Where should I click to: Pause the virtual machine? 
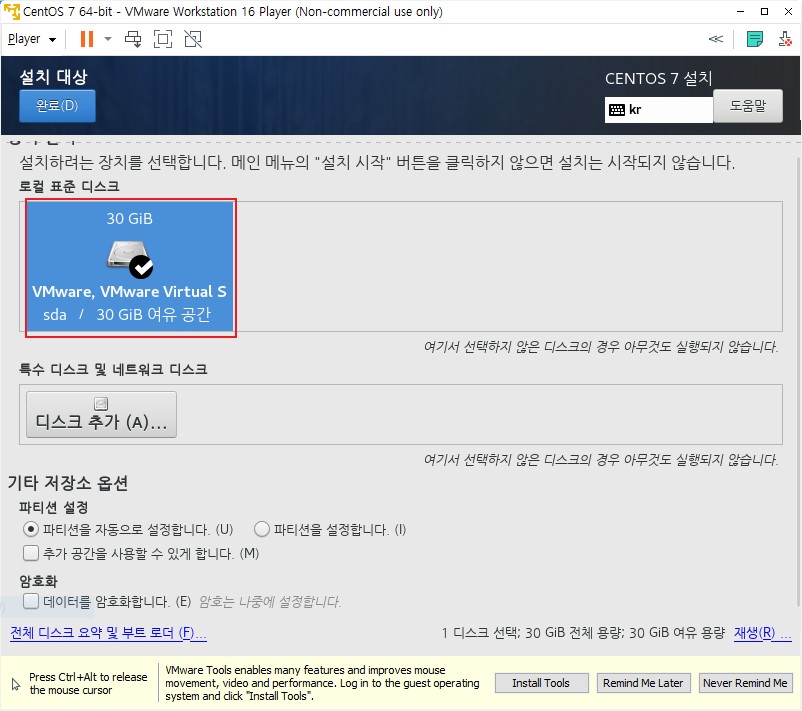(x=87, y=39)
